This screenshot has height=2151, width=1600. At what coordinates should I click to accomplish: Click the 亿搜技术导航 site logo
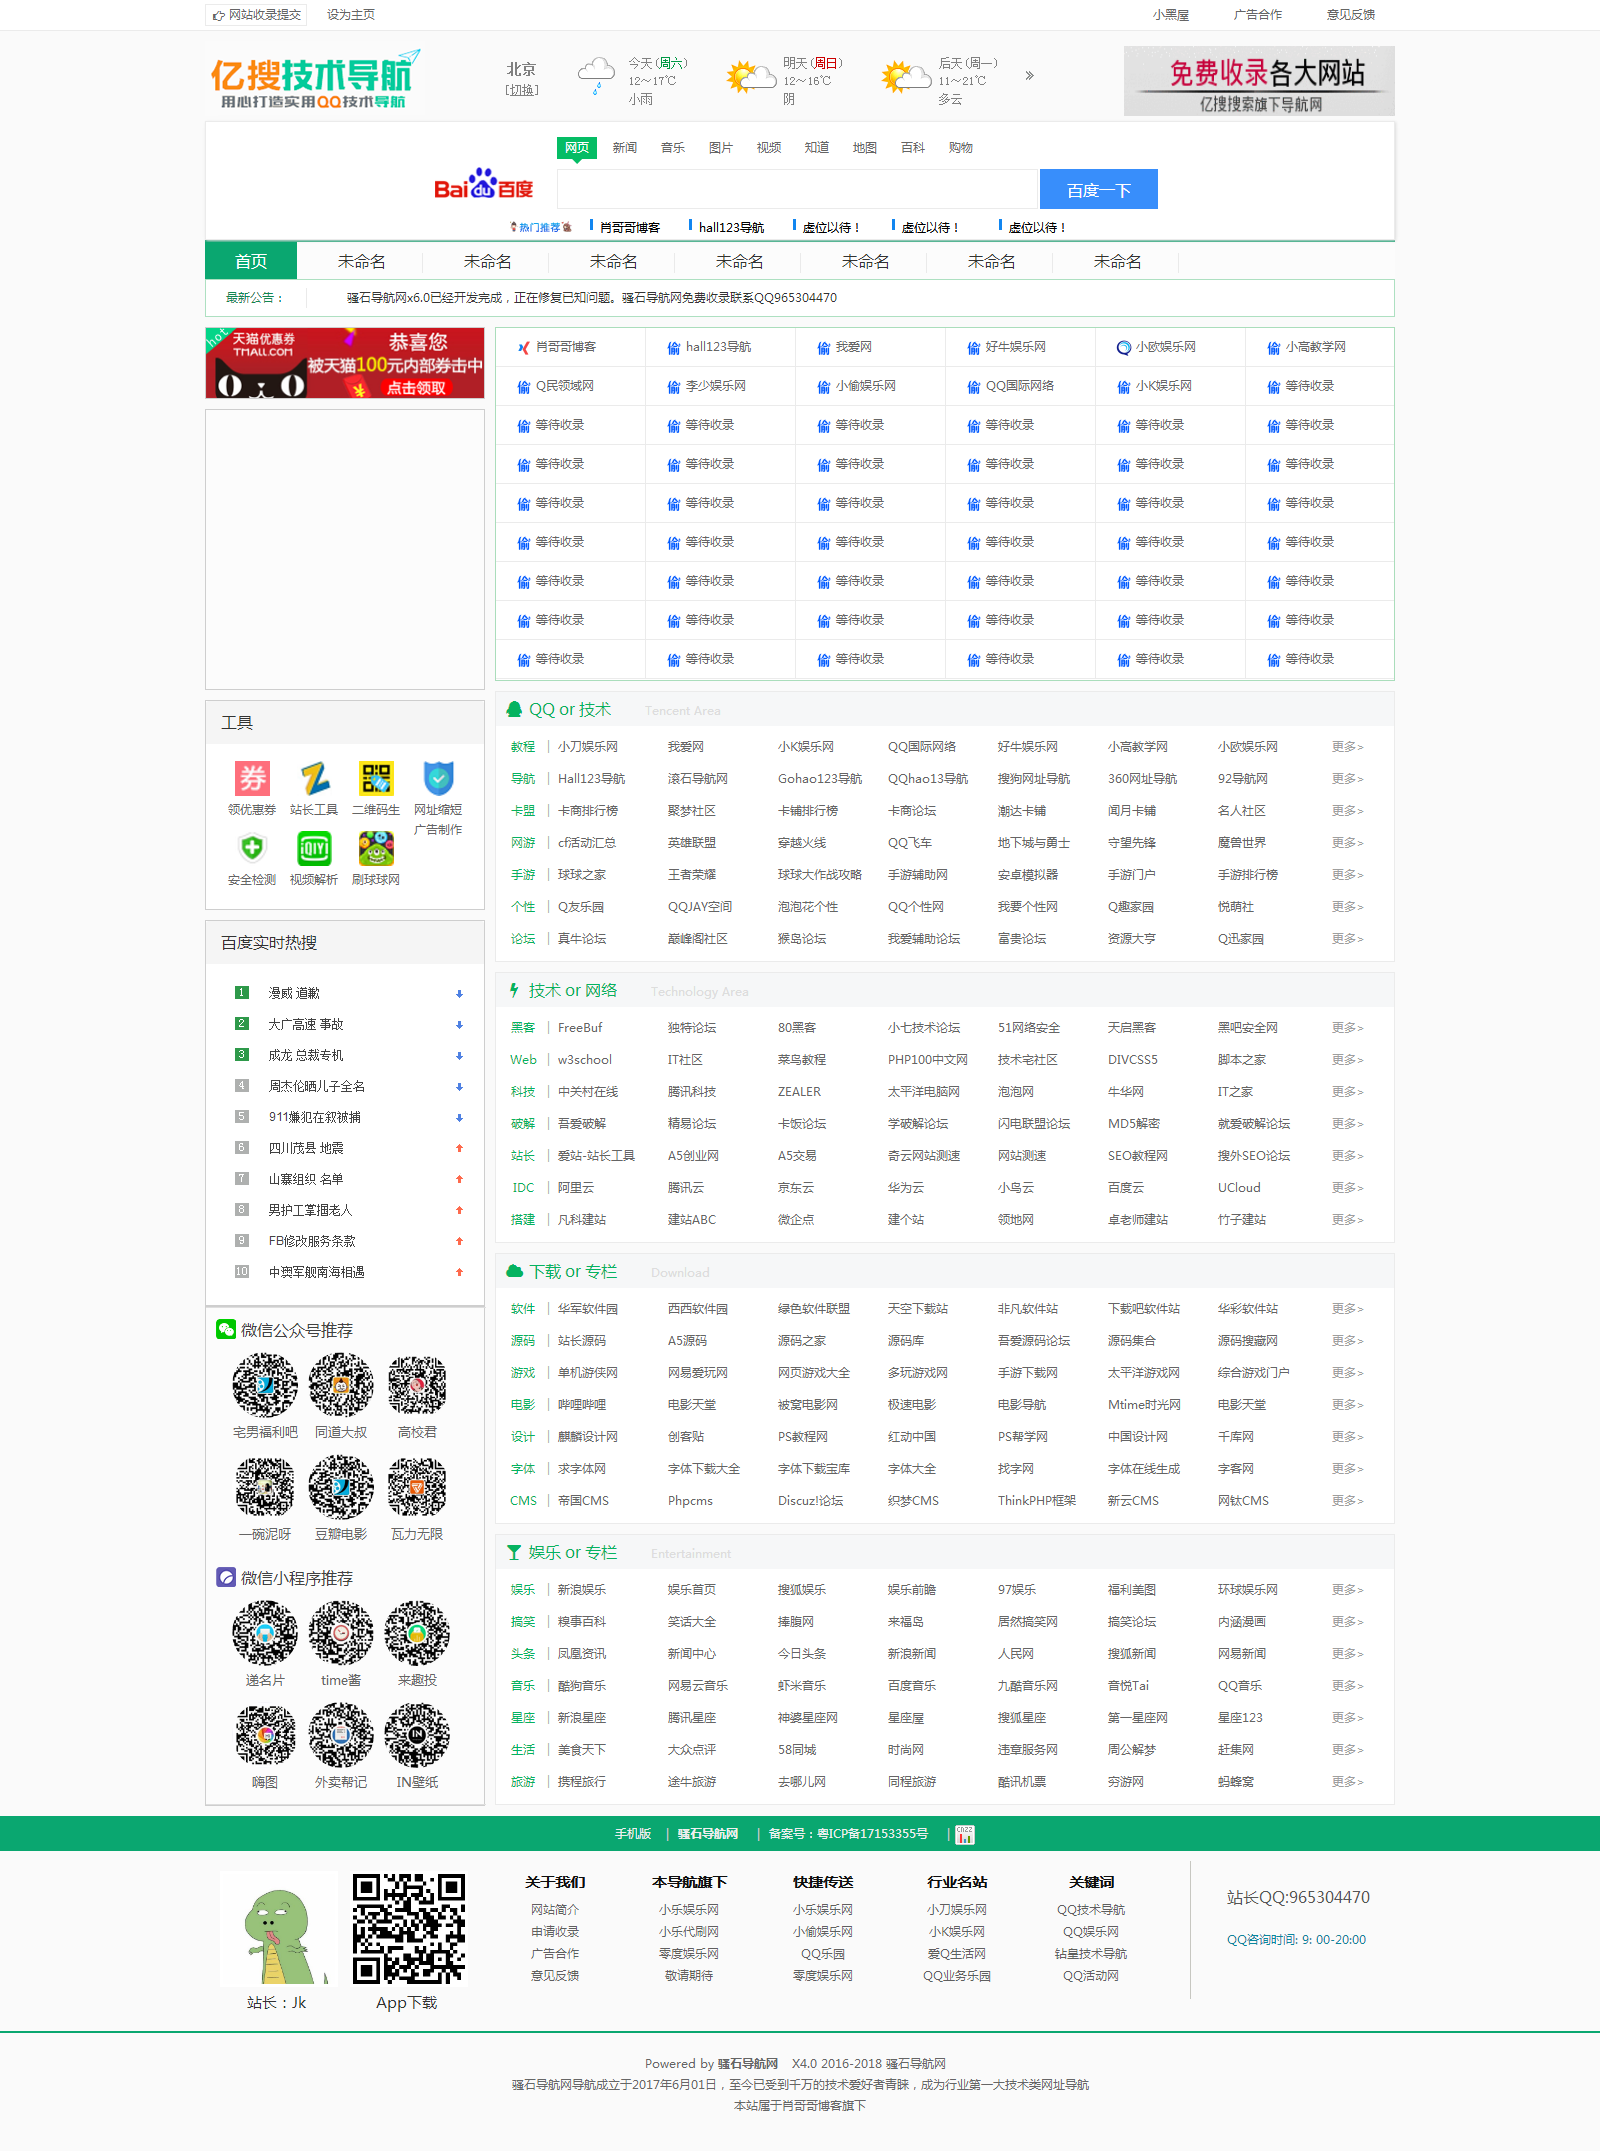click(315, 80)
